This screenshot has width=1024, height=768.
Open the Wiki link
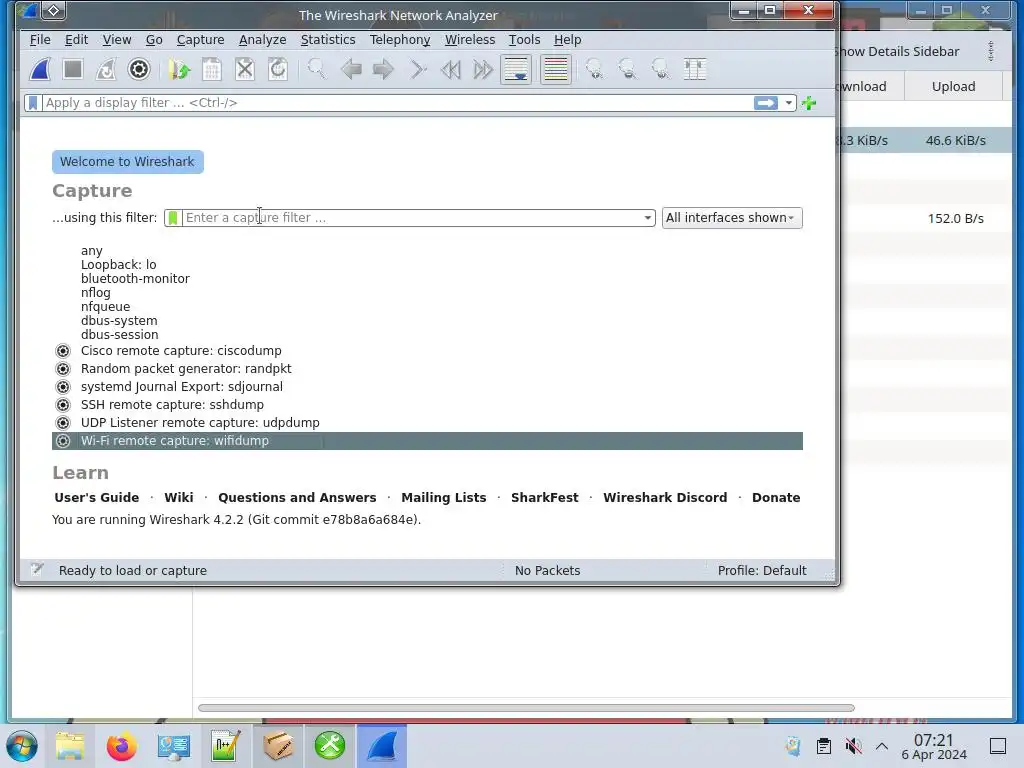coord(179,498)
